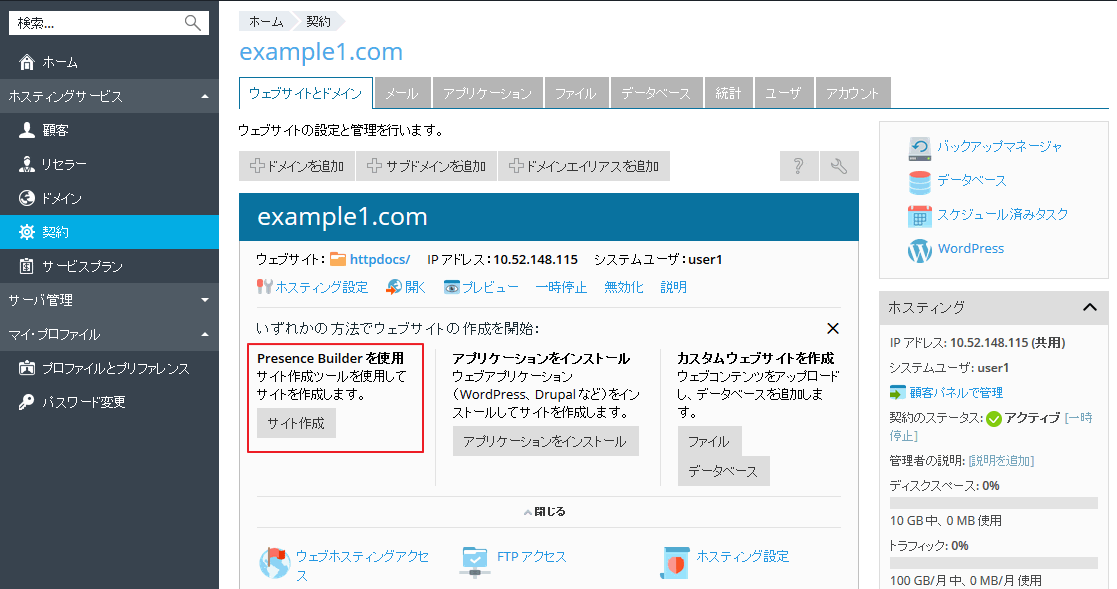Collapse the ホスティング panel chevron
1117x589 pixels.
[1090, 308]
